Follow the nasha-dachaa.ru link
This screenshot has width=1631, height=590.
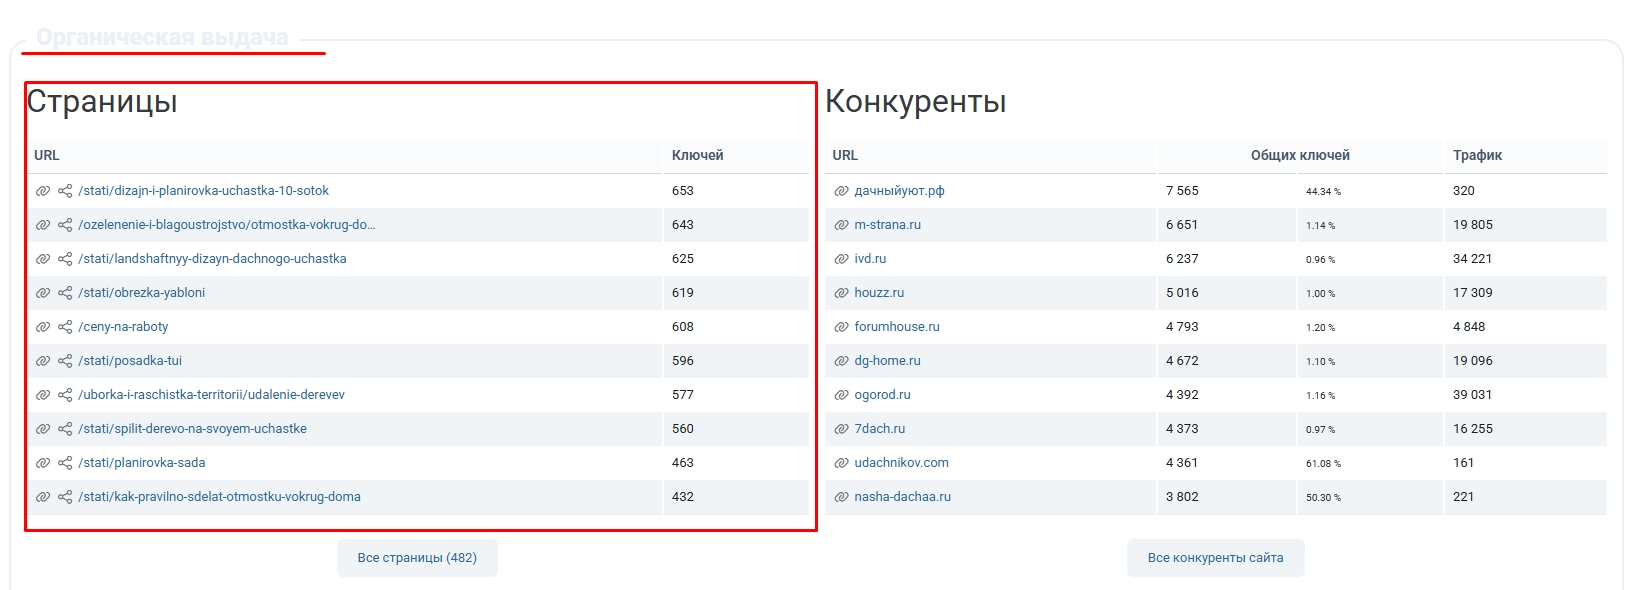[x=902, y=497]
